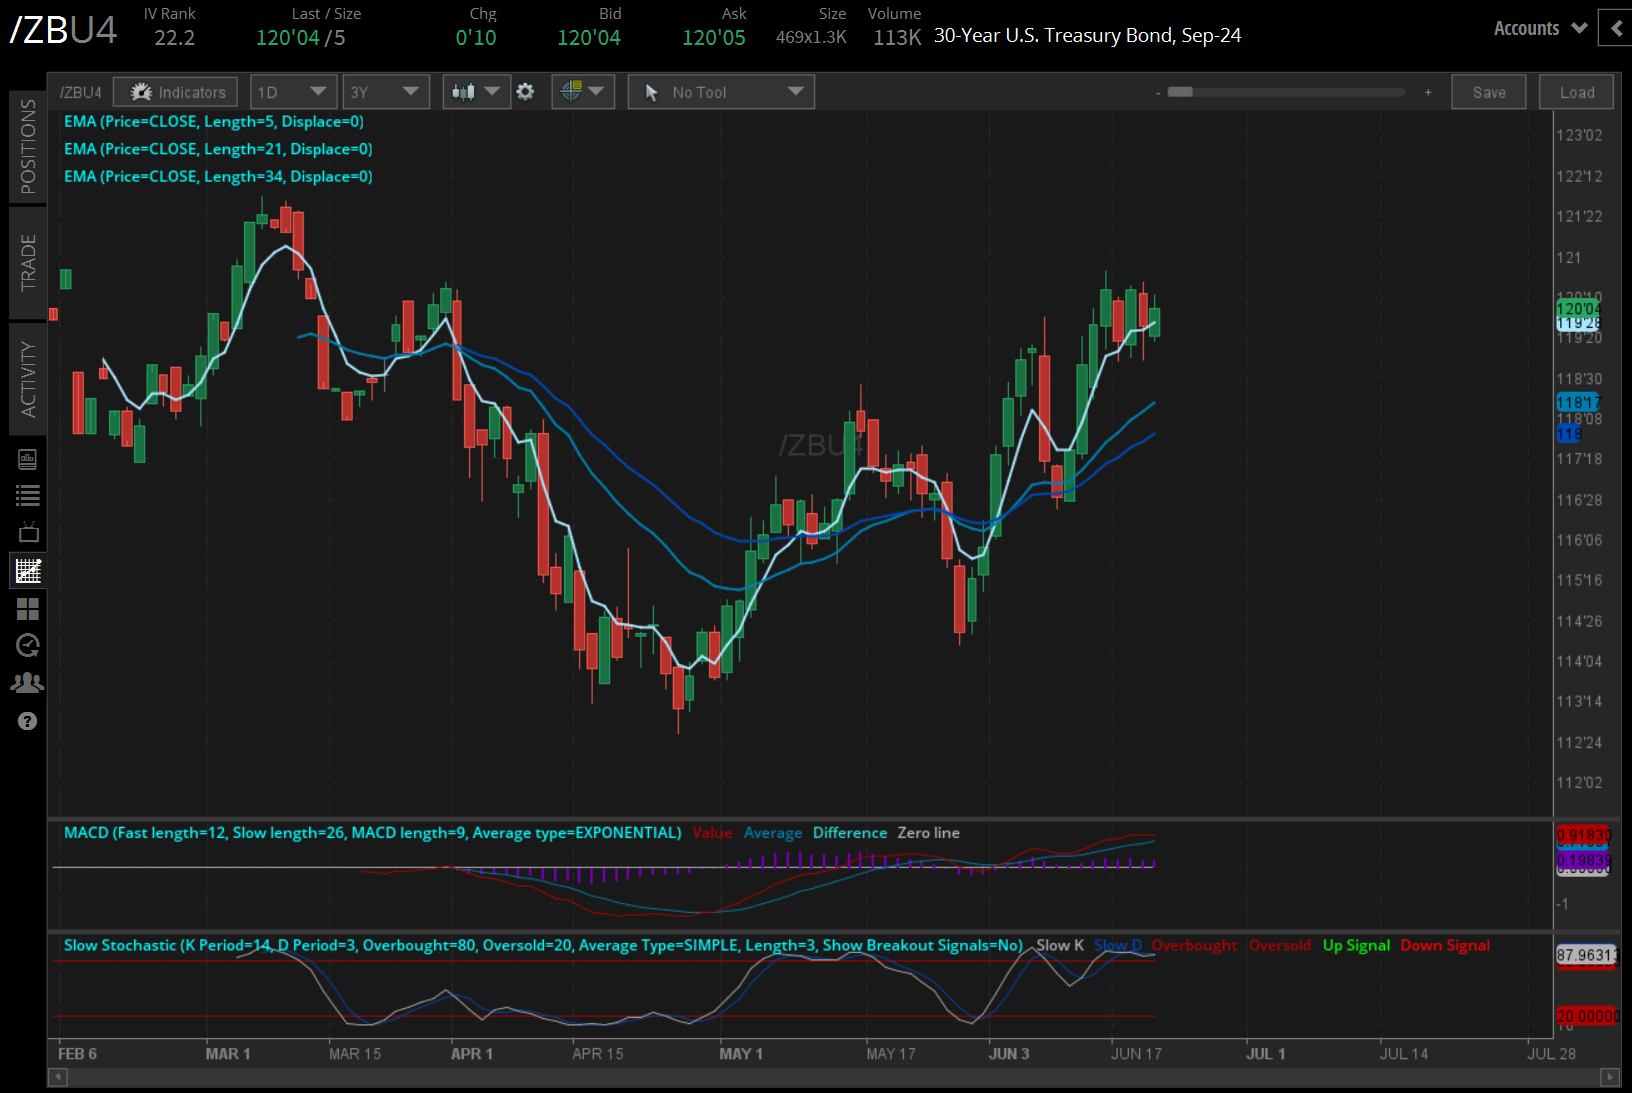Expand the 3Y range dropdown
Screen dimensions: 1632x1093
pos(386,91)
